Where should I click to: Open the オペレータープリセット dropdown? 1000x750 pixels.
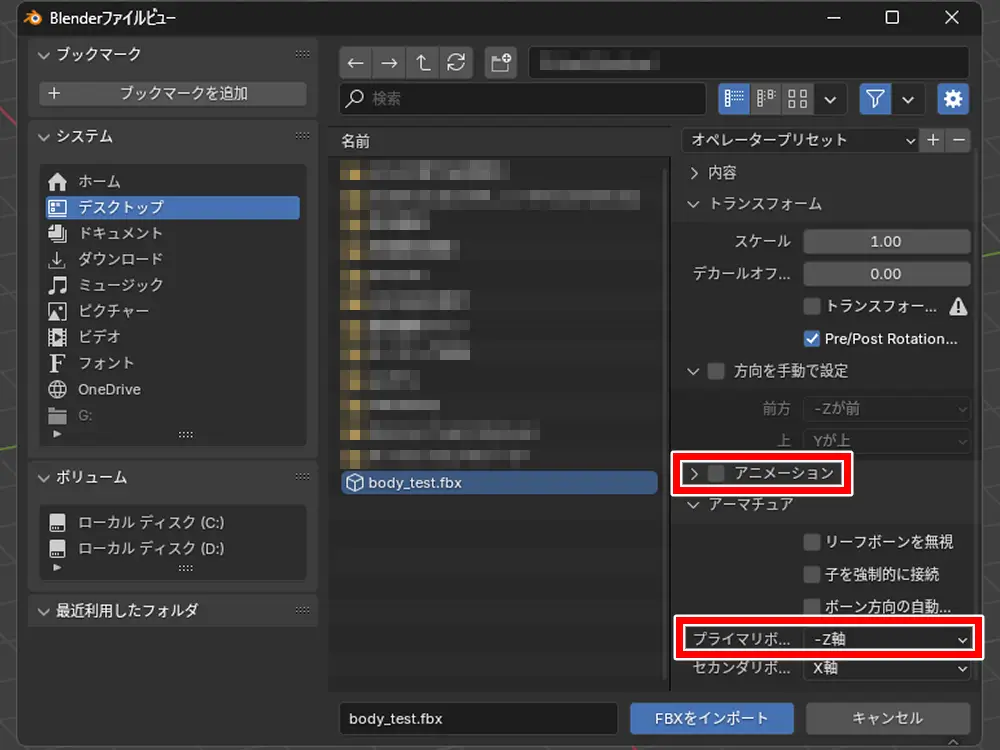802,140
